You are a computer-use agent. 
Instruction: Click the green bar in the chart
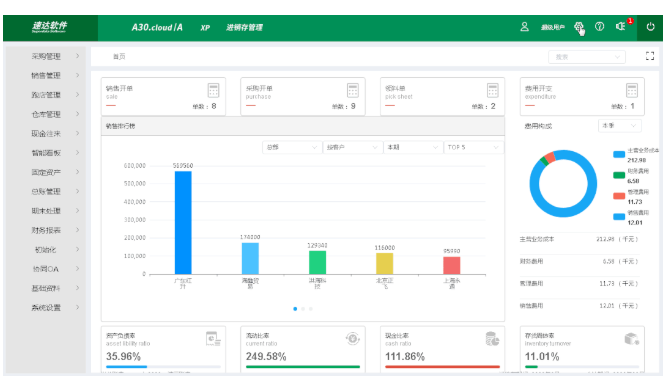pos(317,262)
